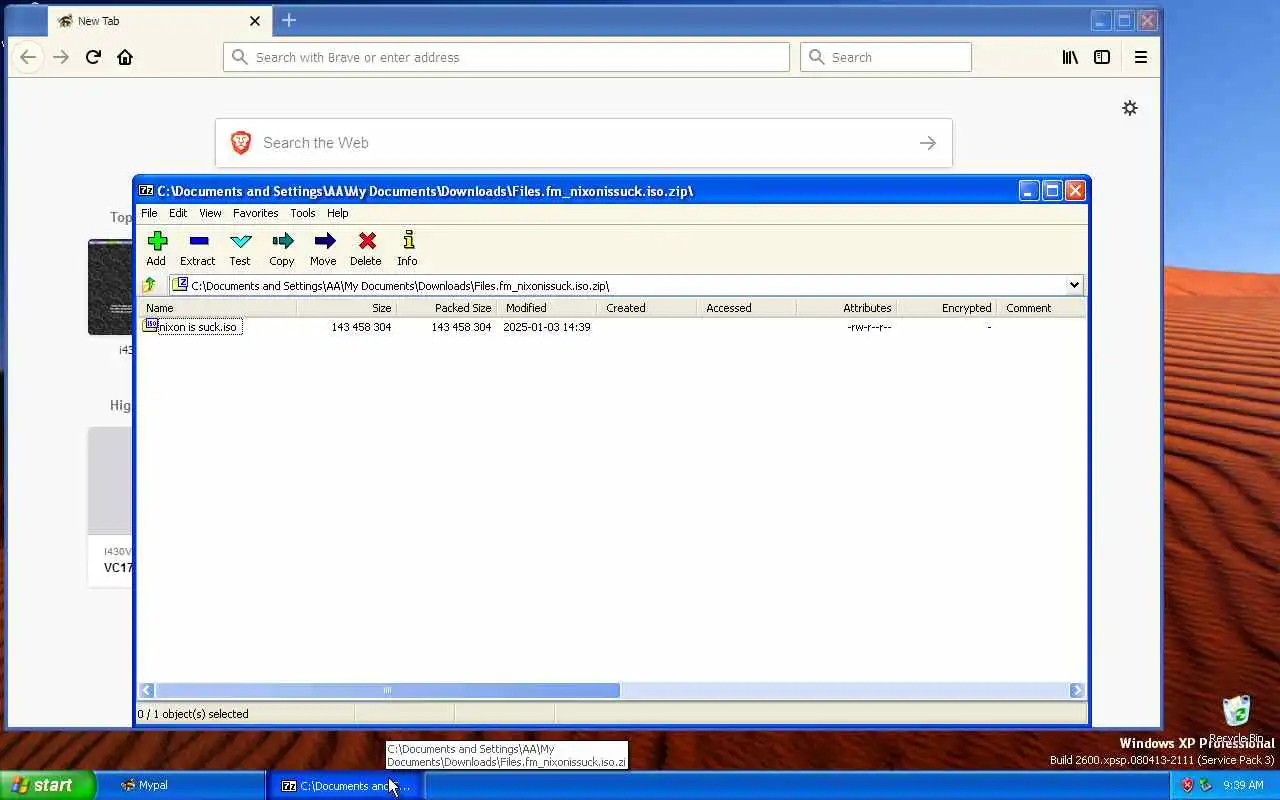Sort by Comment column header
The image size is (1280, 800).
pos(1041,308)
